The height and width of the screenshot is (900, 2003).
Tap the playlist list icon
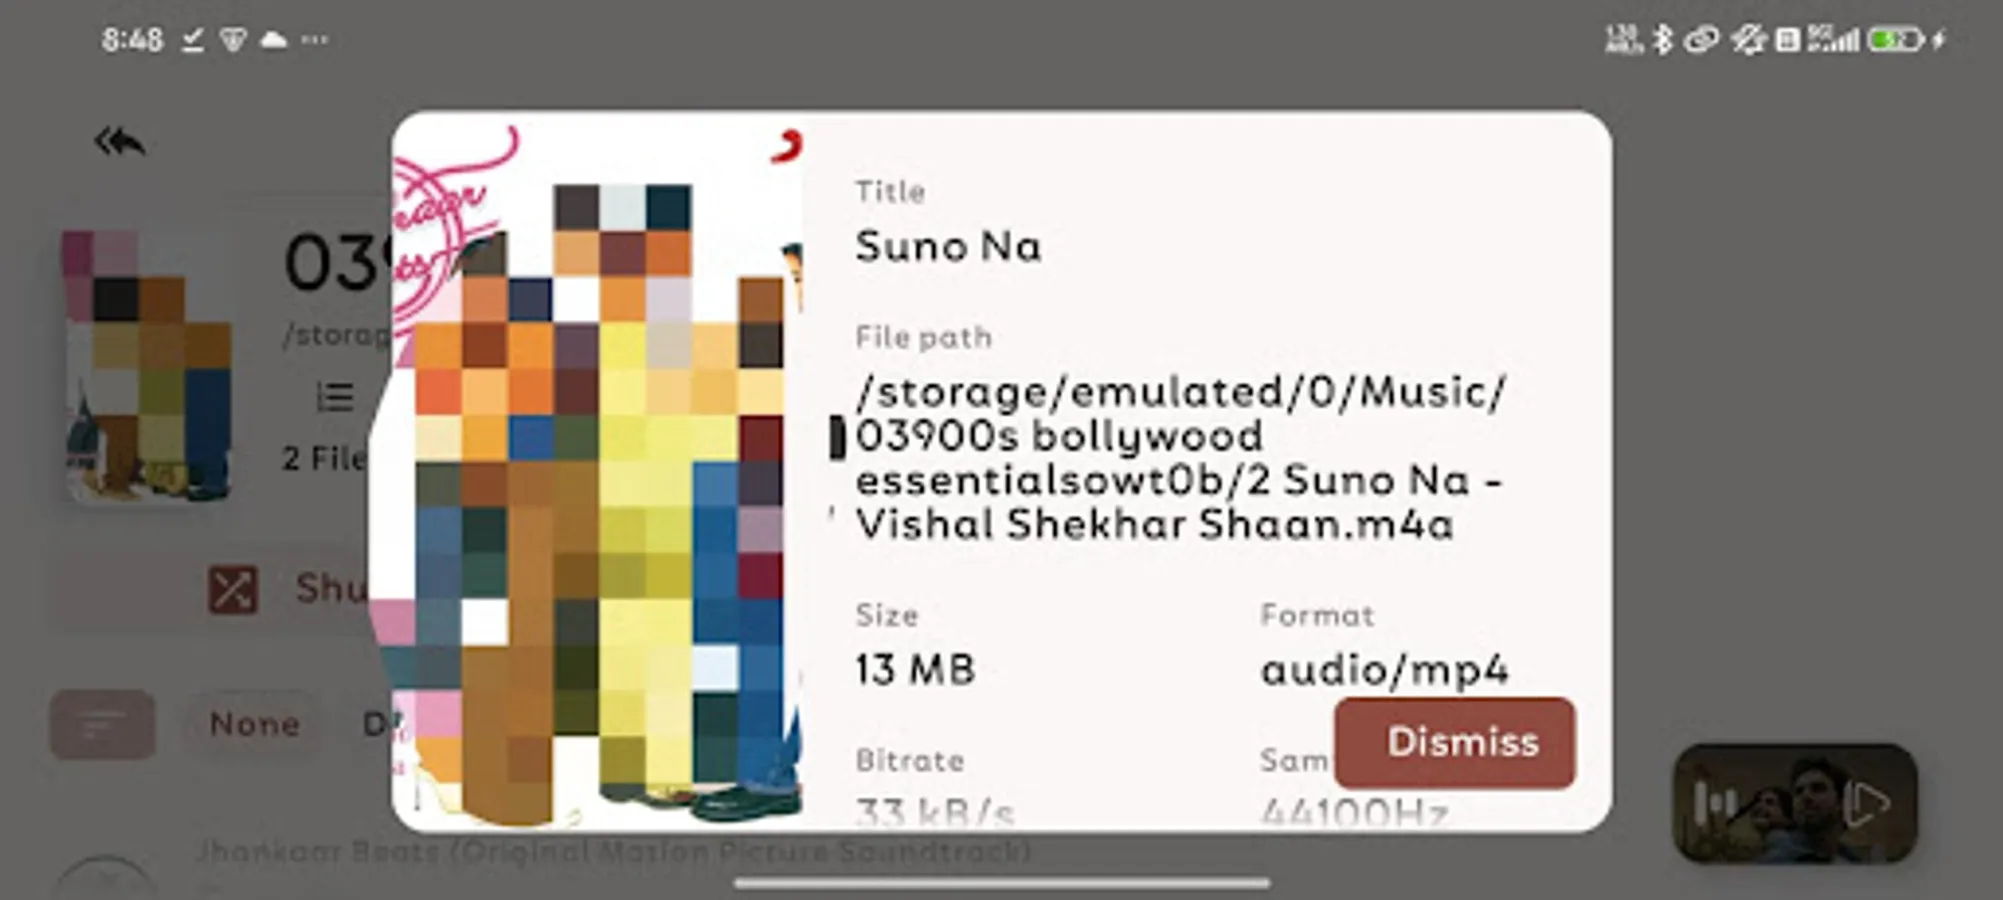(334, 397)
